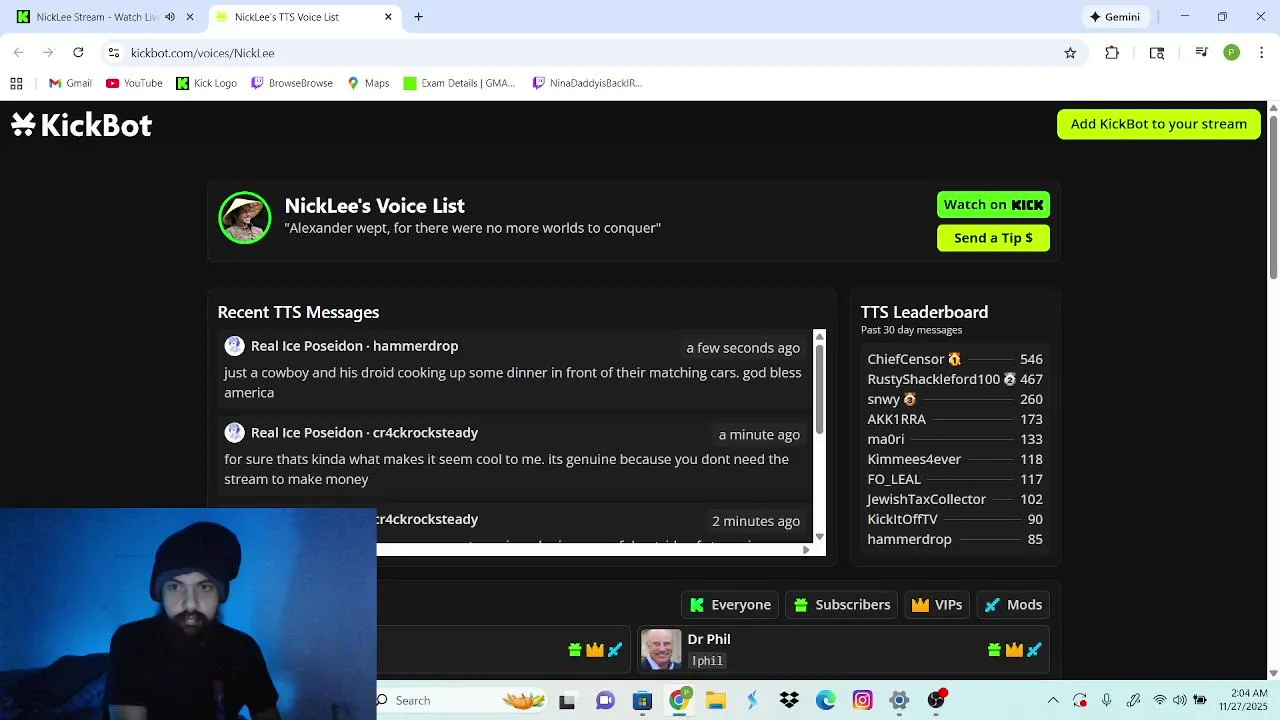Open the Gmail bookmark
This screenshot has height=720, width=1280.
[x=70, y=83]
